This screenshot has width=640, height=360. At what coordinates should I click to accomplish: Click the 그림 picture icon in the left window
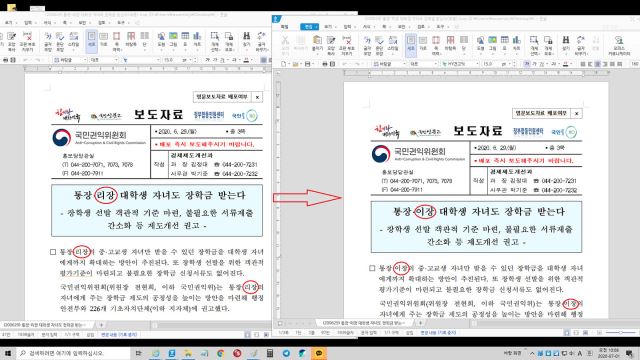(x=173, y=39)
